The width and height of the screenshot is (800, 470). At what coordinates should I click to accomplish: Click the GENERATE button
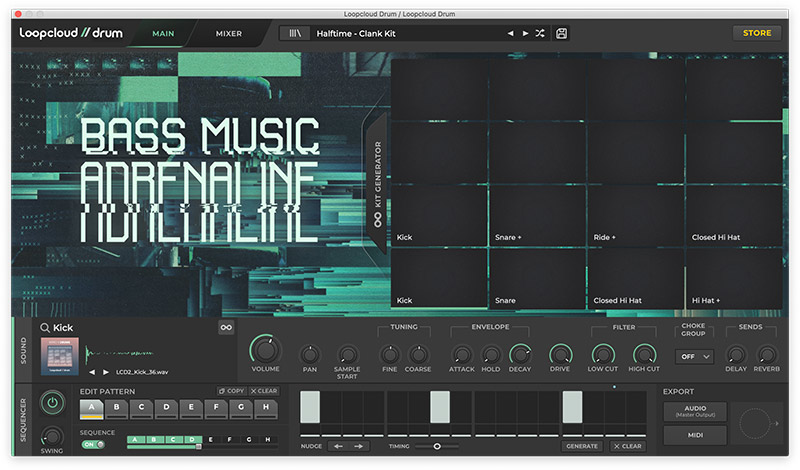point(582,446)
